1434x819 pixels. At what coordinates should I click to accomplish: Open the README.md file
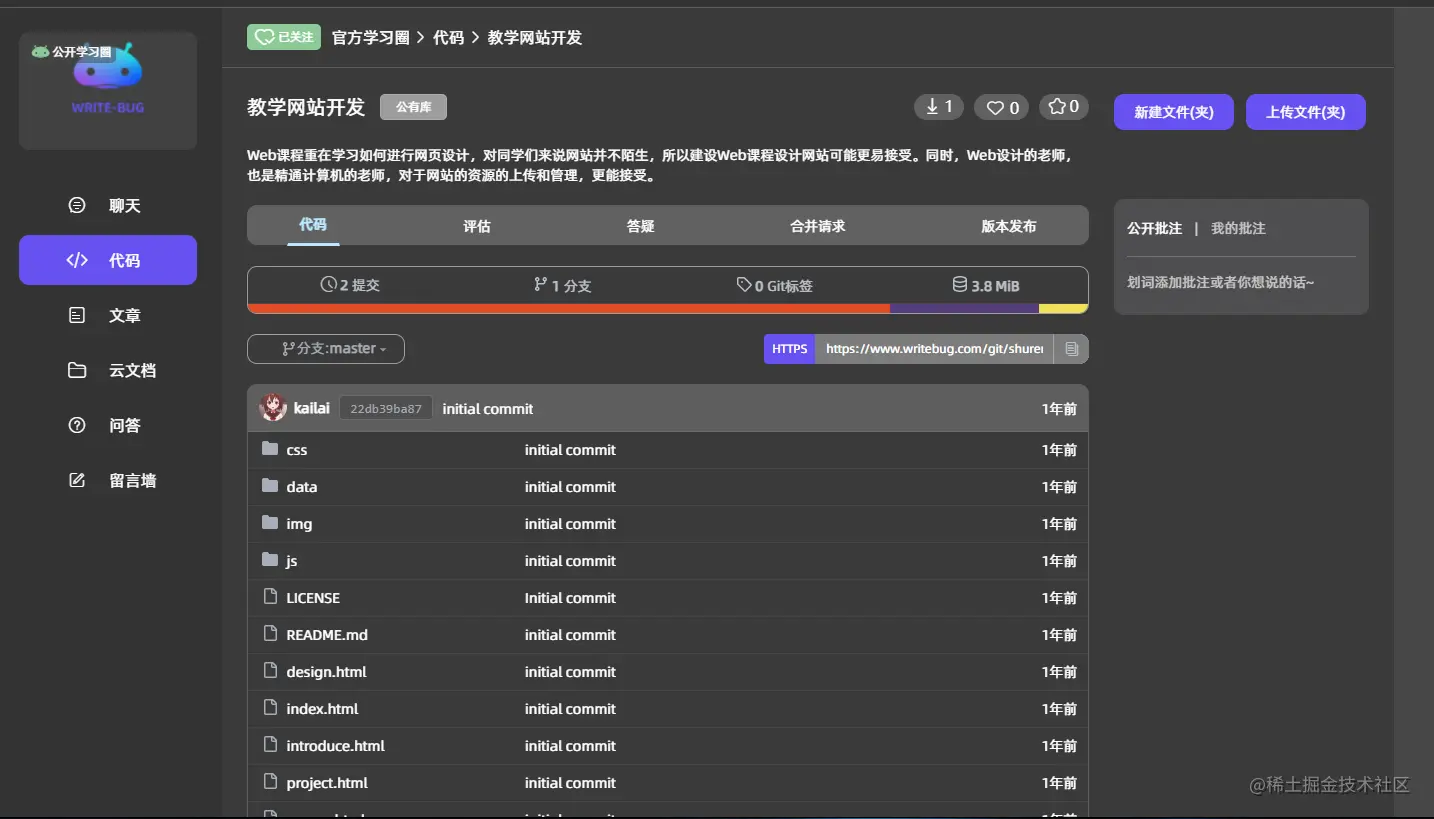(327, 635)
